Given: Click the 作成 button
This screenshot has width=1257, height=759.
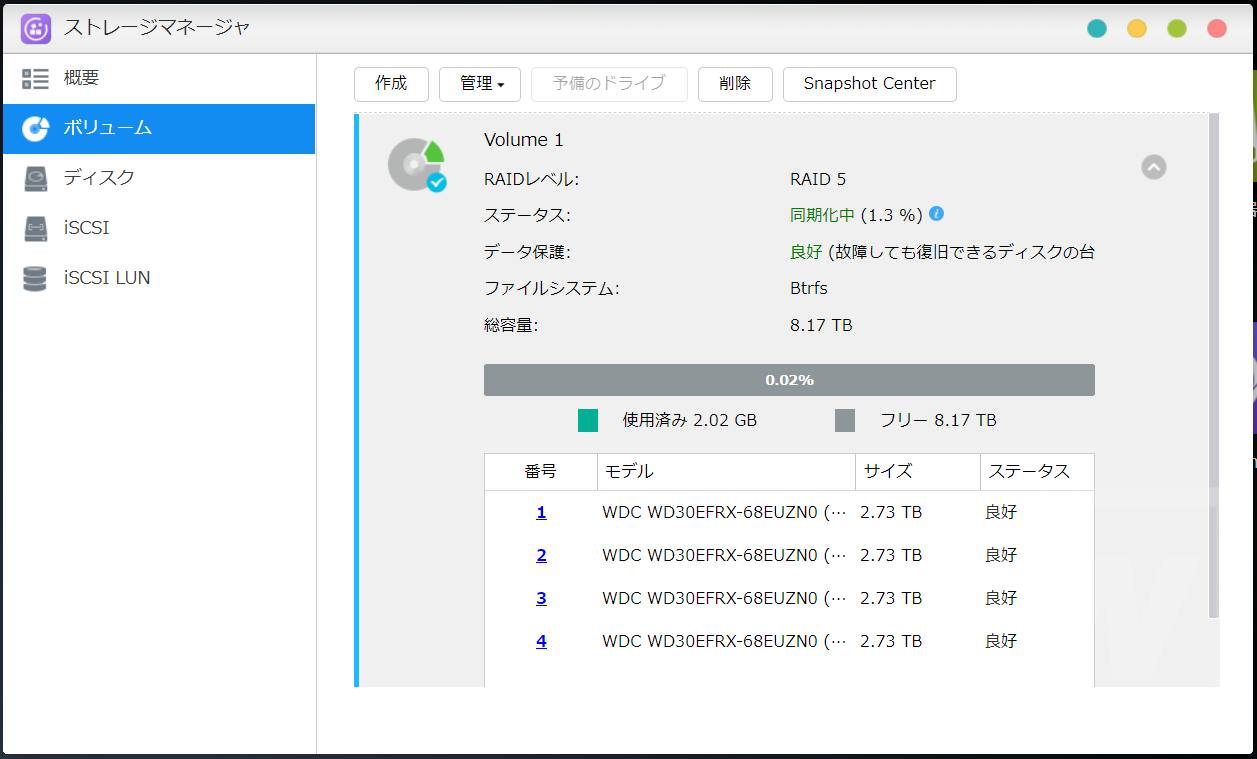Looking at the screenshot, I should coord(391,84).
